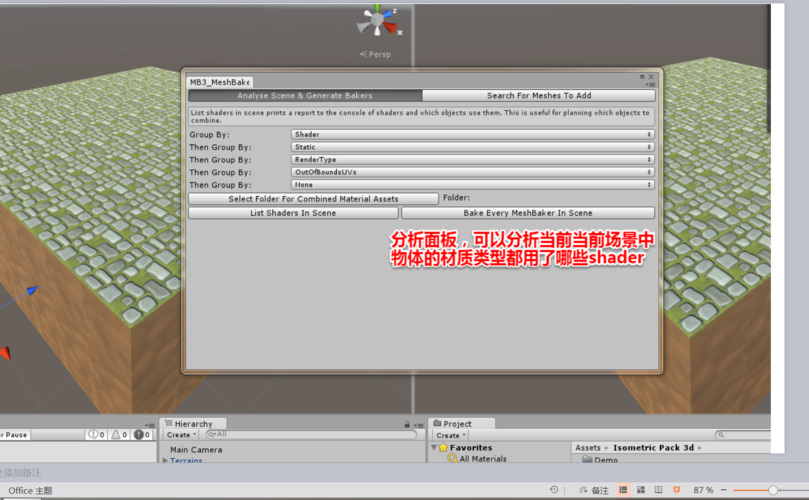This screenshot has width=809, height=500.
Task: Open the Then Group By None dropdown
Action: tap(473, 185)
